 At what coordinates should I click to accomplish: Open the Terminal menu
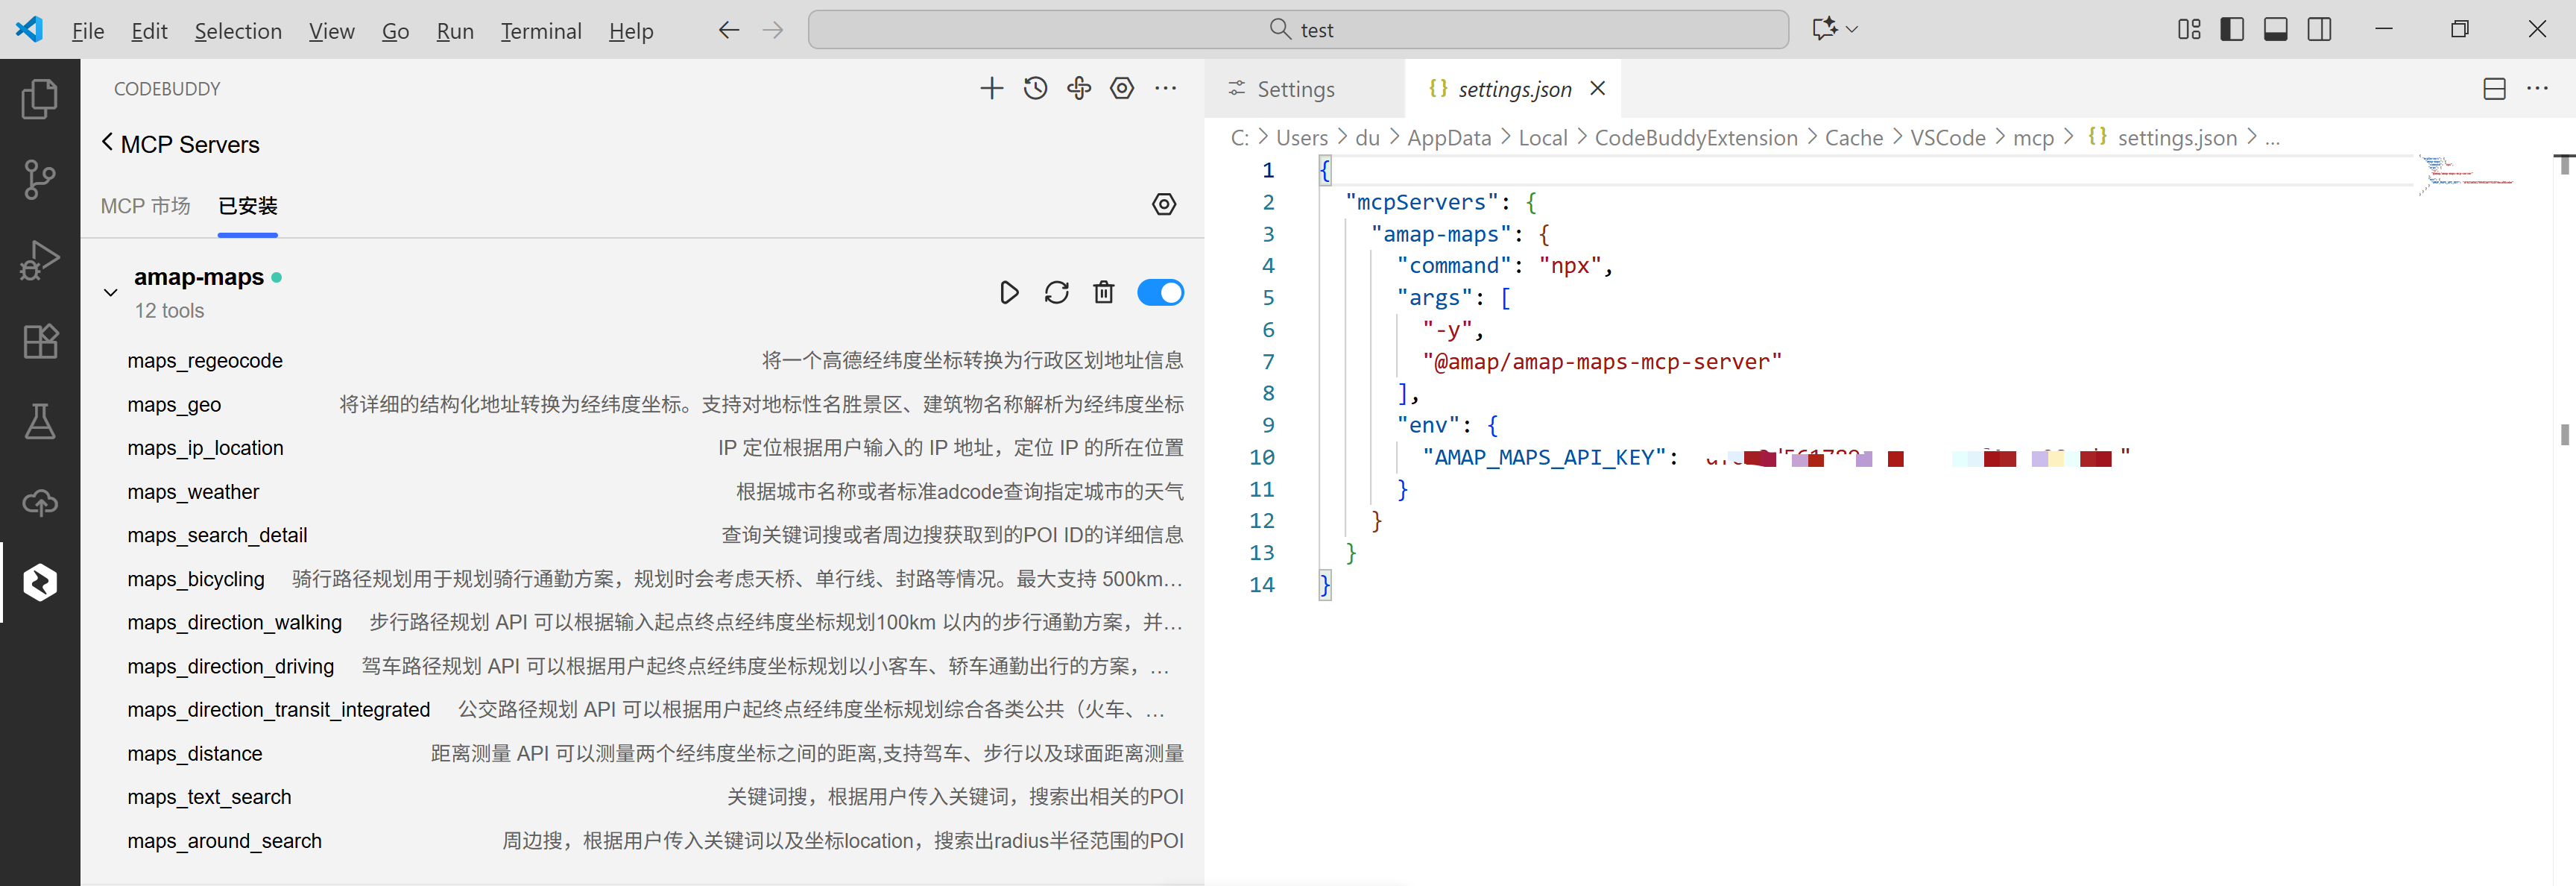click(x=540, y=31)
